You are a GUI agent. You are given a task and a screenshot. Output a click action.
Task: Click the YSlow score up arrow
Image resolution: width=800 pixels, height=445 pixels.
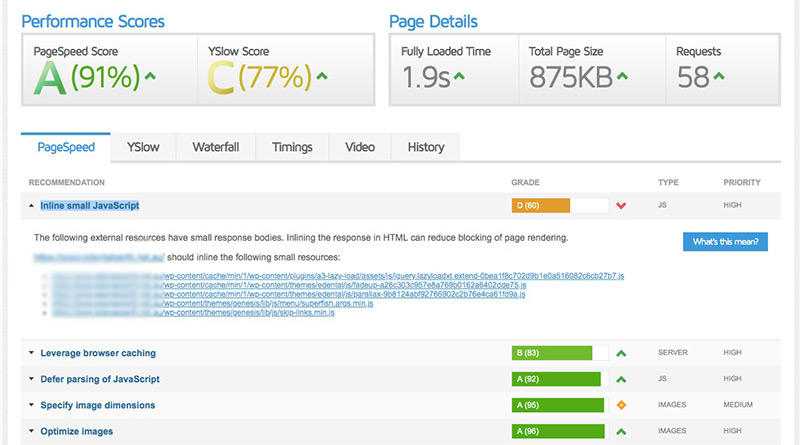[x=321, y=77]
